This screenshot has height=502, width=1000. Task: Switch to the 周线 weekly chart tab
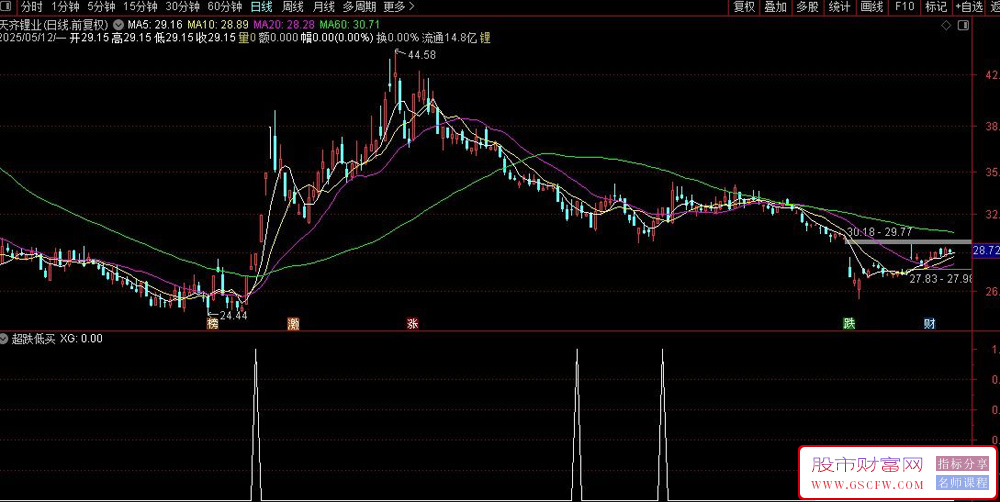click(293, 7)
